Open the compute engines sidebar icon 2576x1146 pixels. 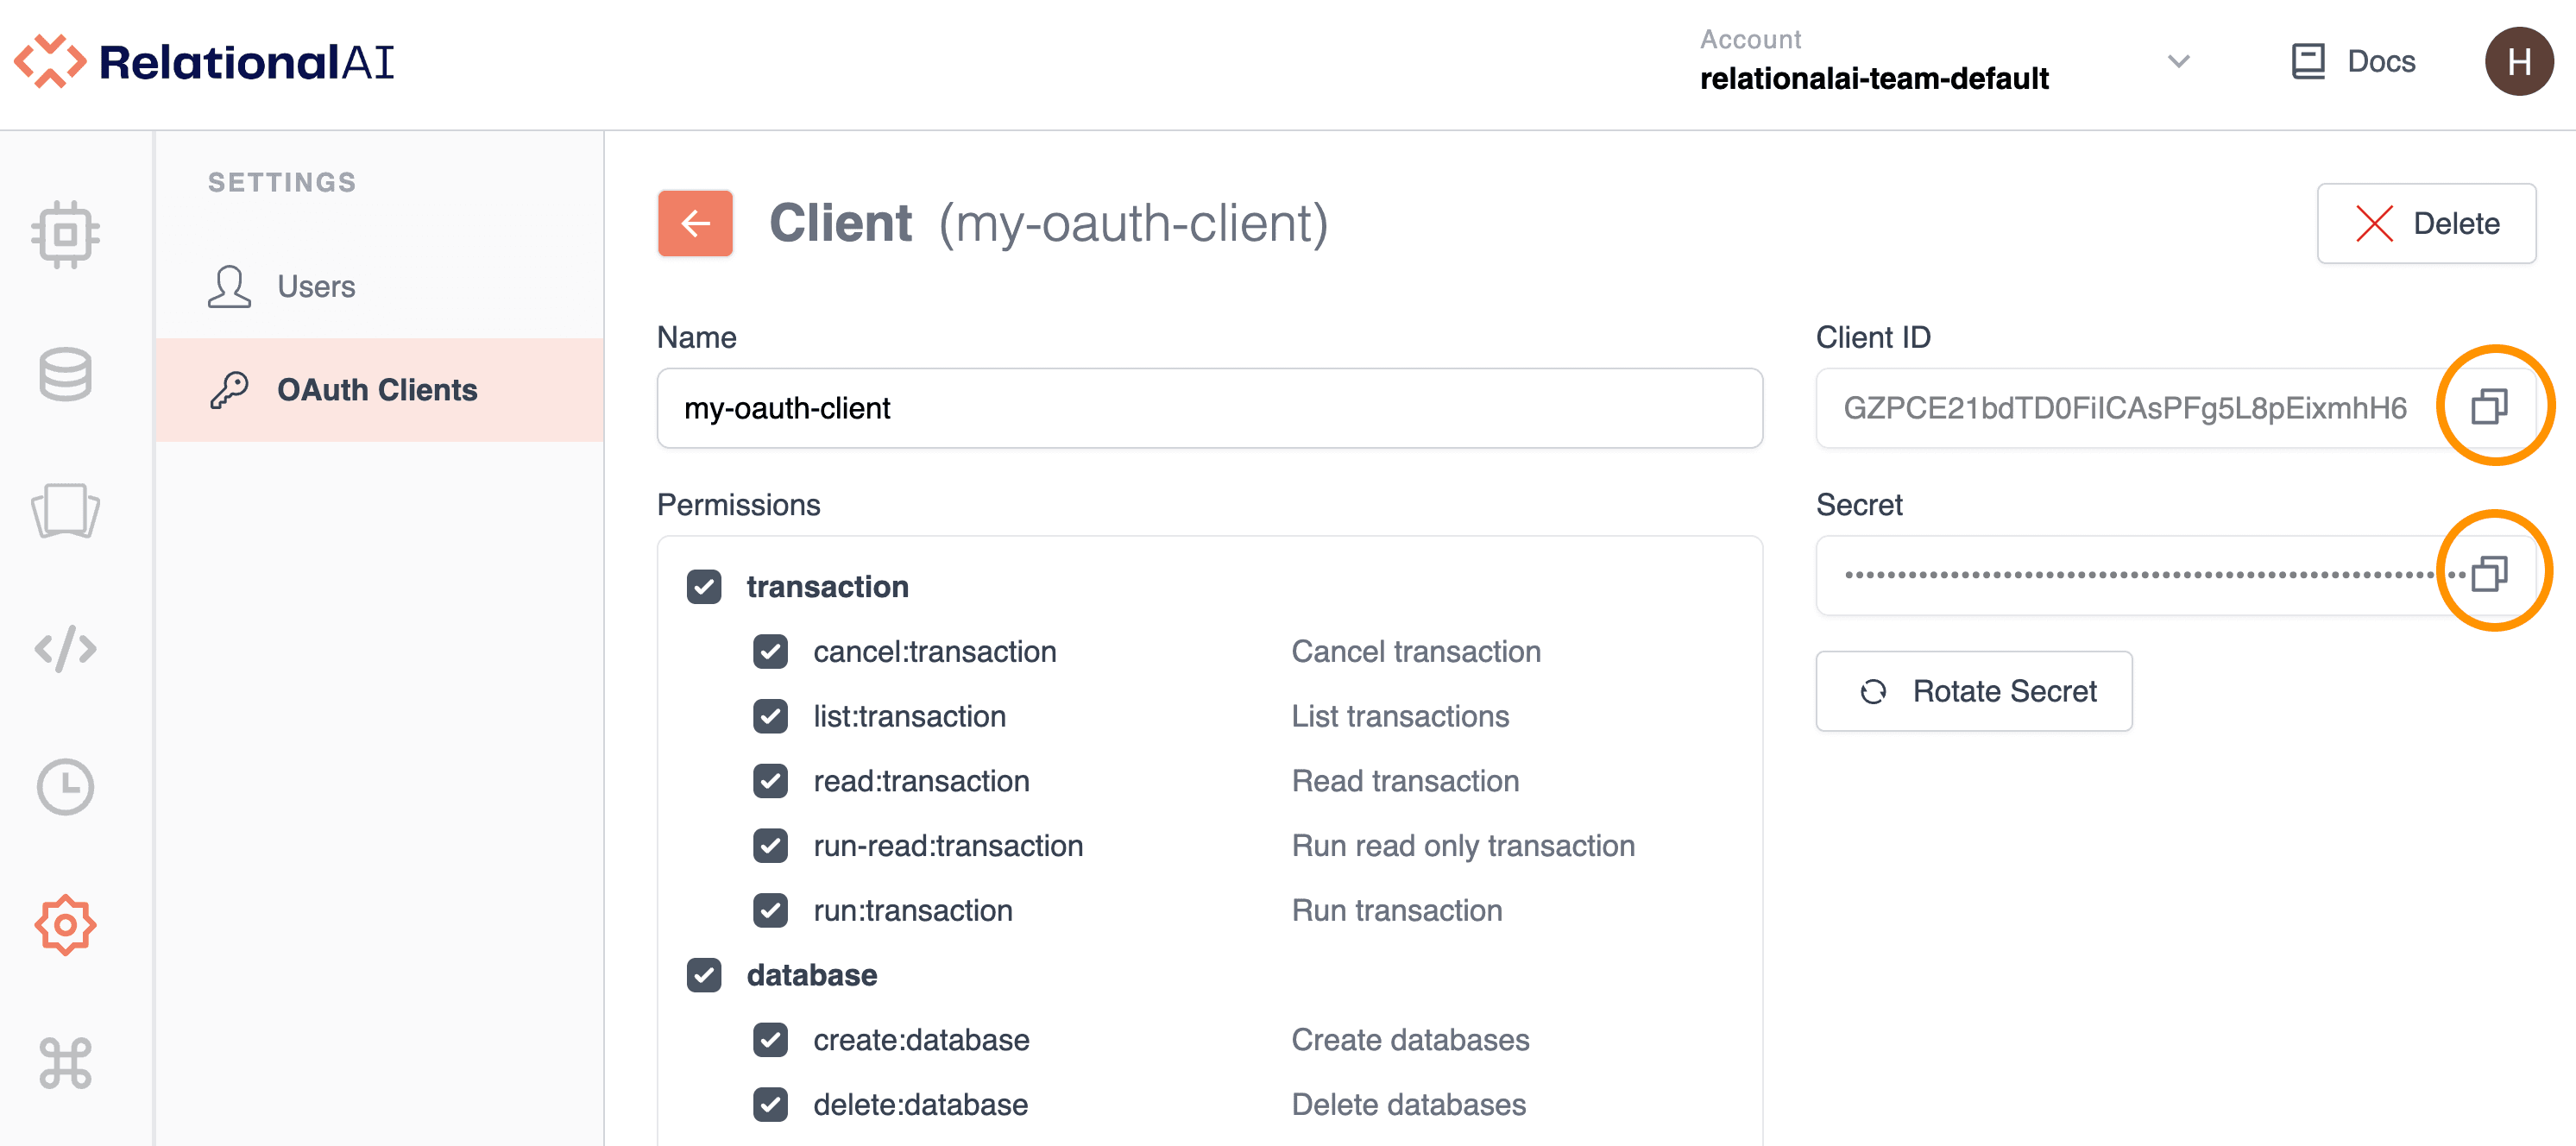[x=65, y=234]
